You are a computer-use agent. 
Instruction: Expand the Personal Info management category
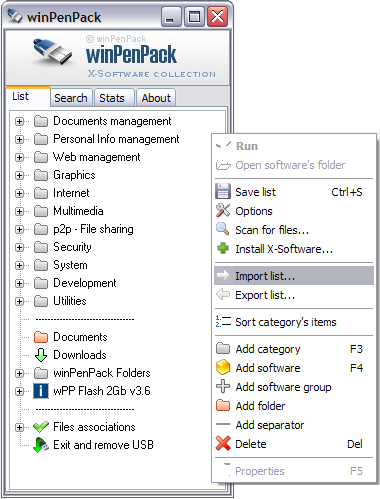coord(20,140)
